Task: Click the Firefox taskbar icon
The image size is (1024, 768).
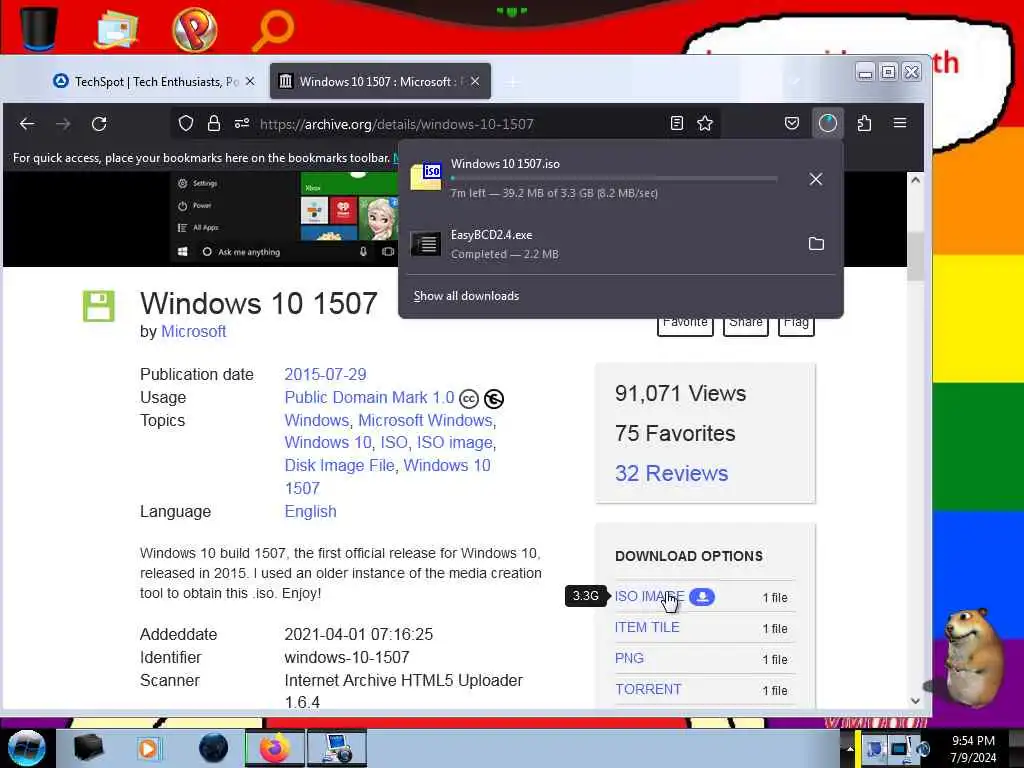Action: (275, 748)
